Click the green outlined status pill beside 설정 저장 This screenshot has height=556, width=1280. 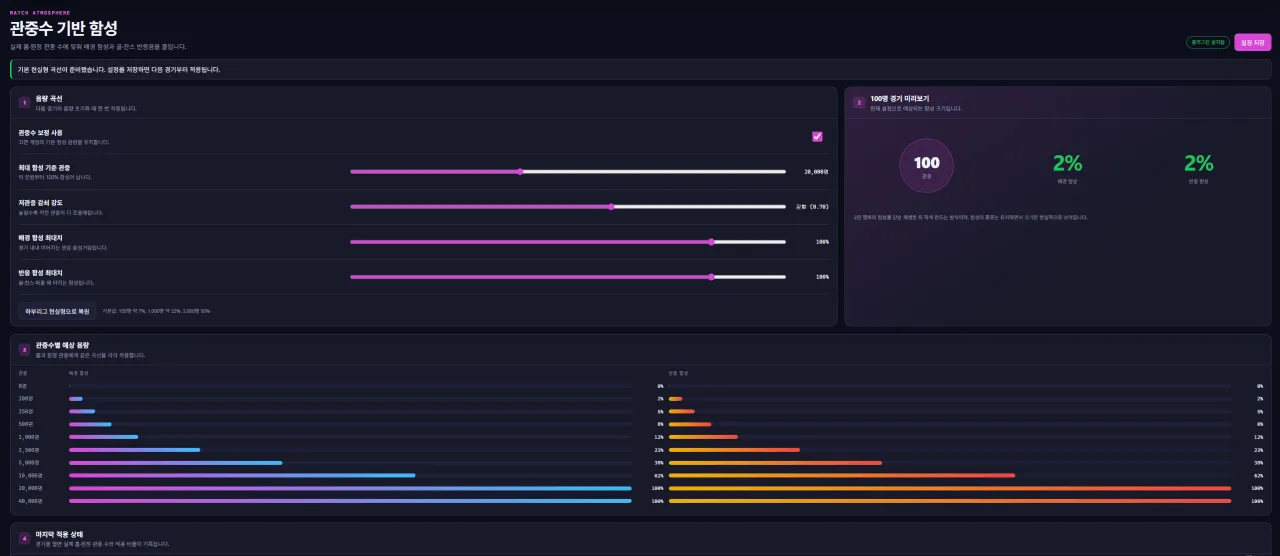coord(1207,42)
